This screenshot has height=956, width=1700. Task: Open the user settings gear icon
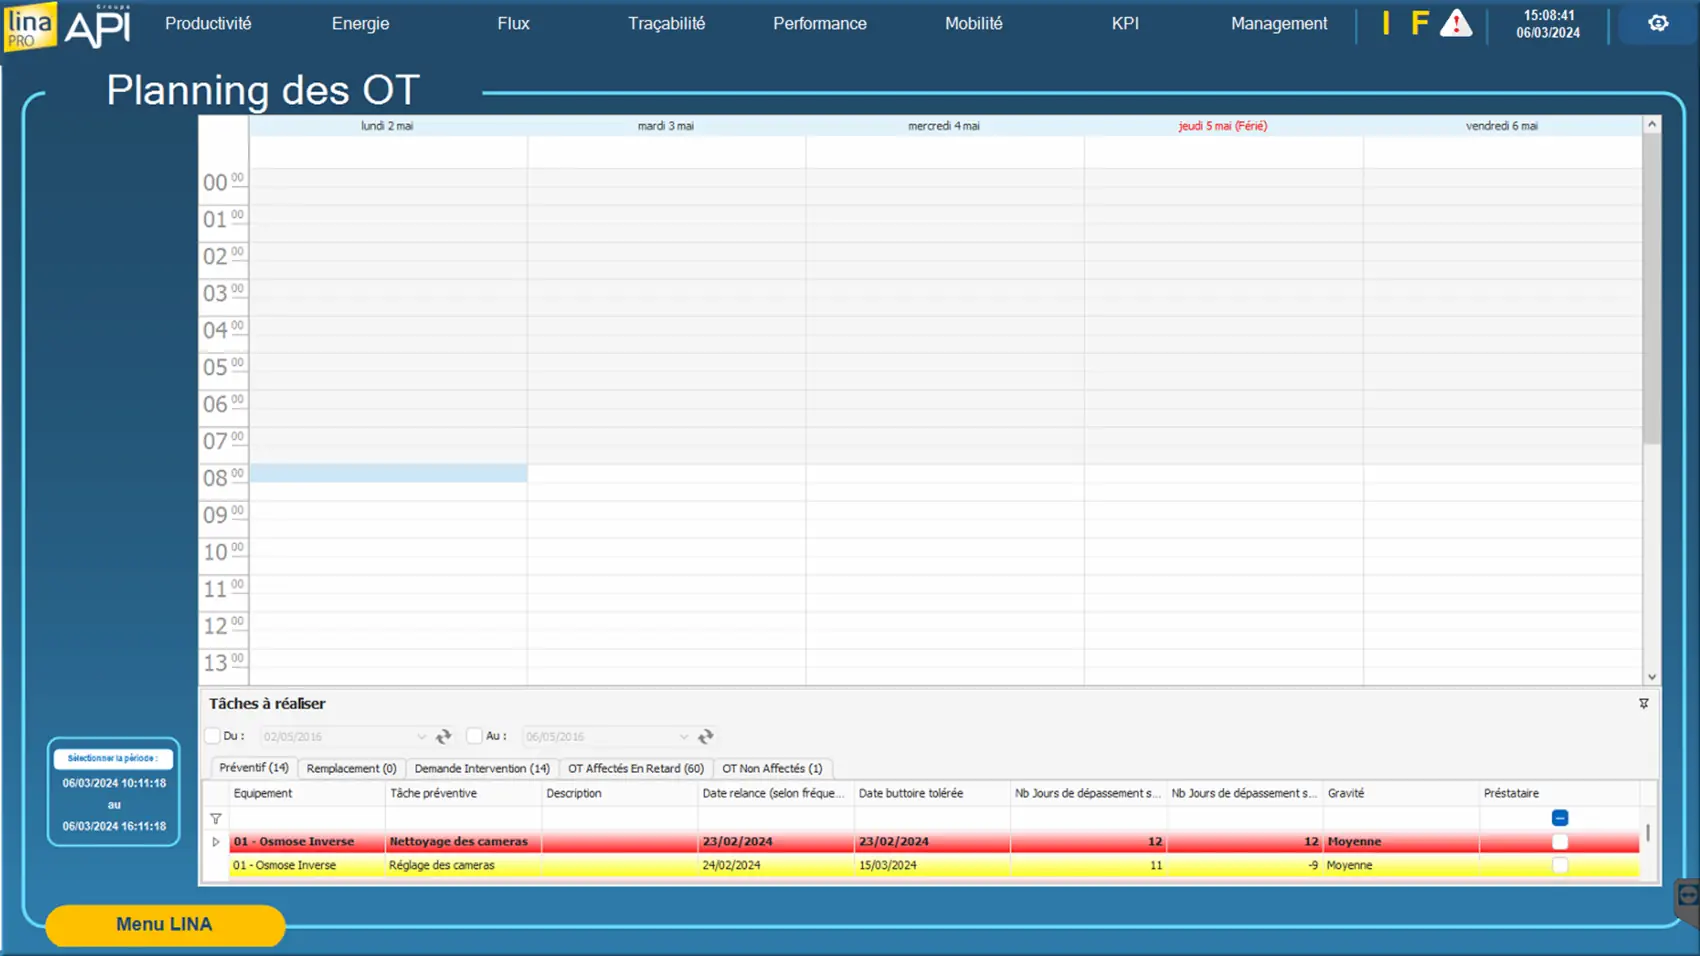(x=1657, y=23)
